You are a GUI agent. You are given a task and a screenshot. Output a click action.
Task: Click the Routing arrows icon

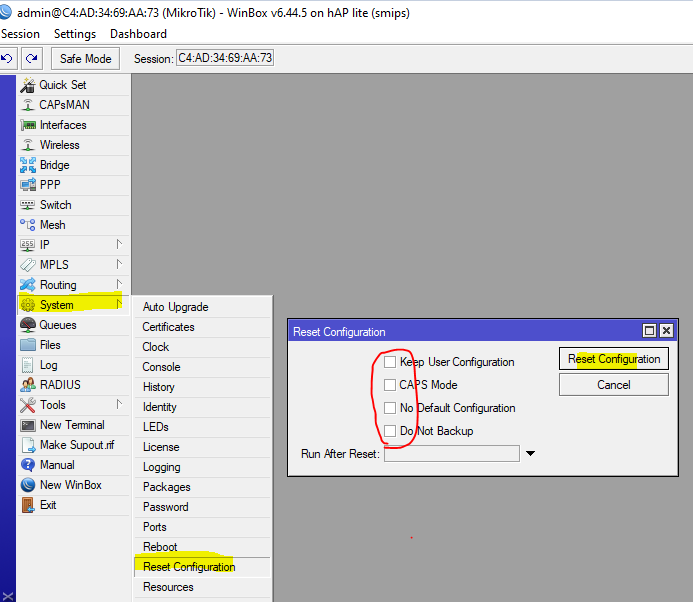27,285
